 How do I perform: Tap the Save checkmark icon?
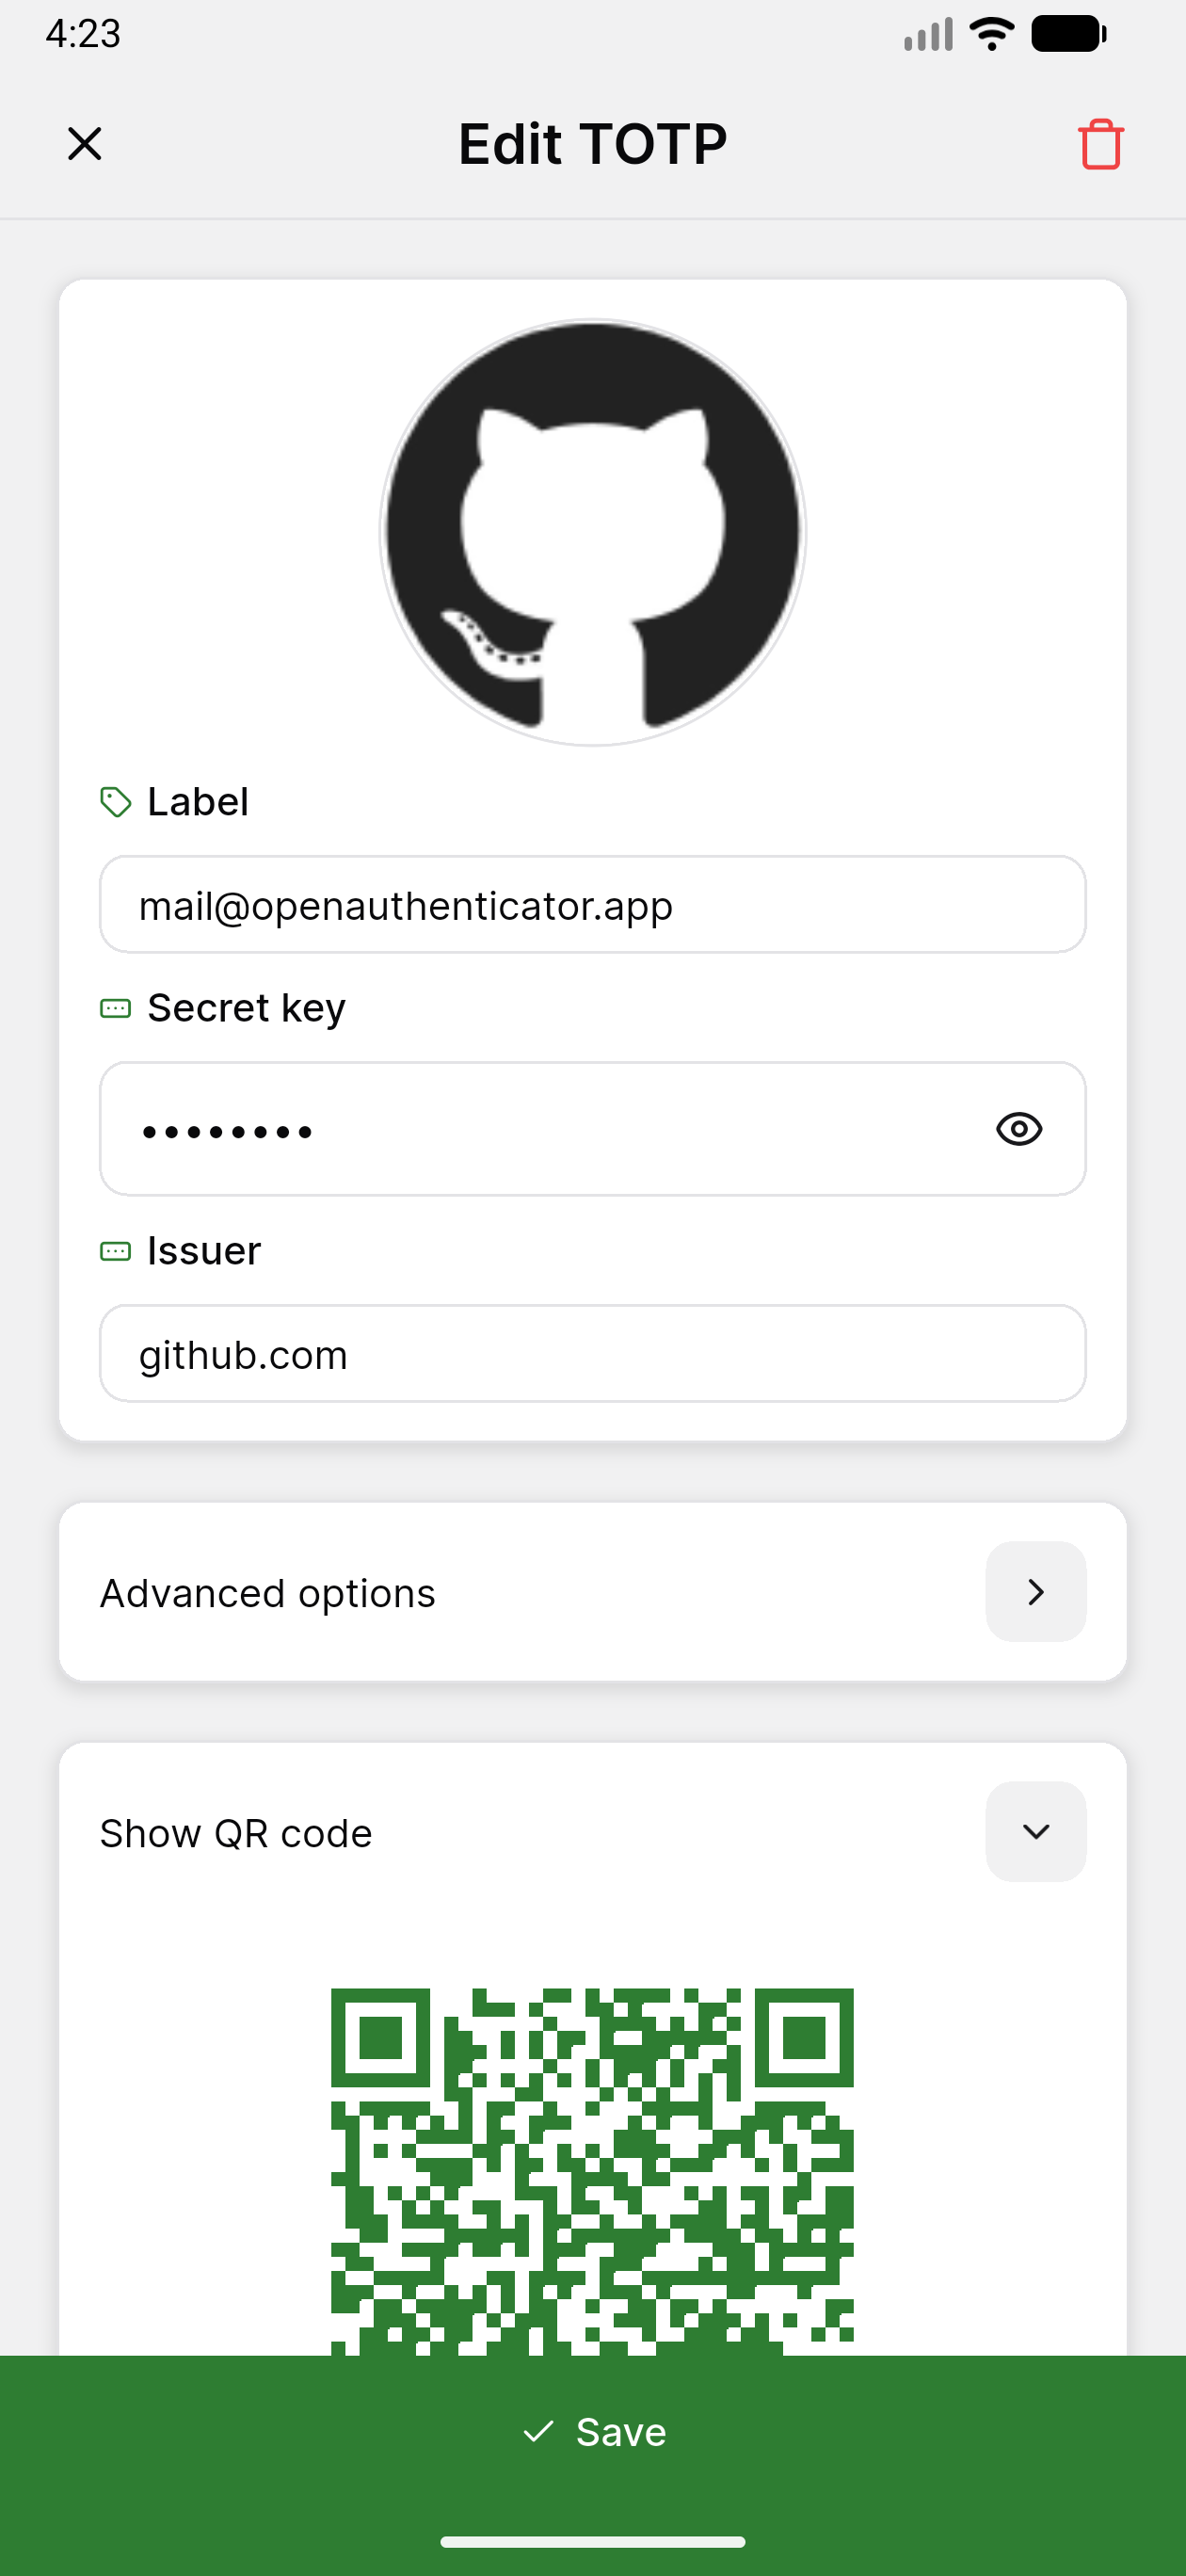[x=539, y=2431]
